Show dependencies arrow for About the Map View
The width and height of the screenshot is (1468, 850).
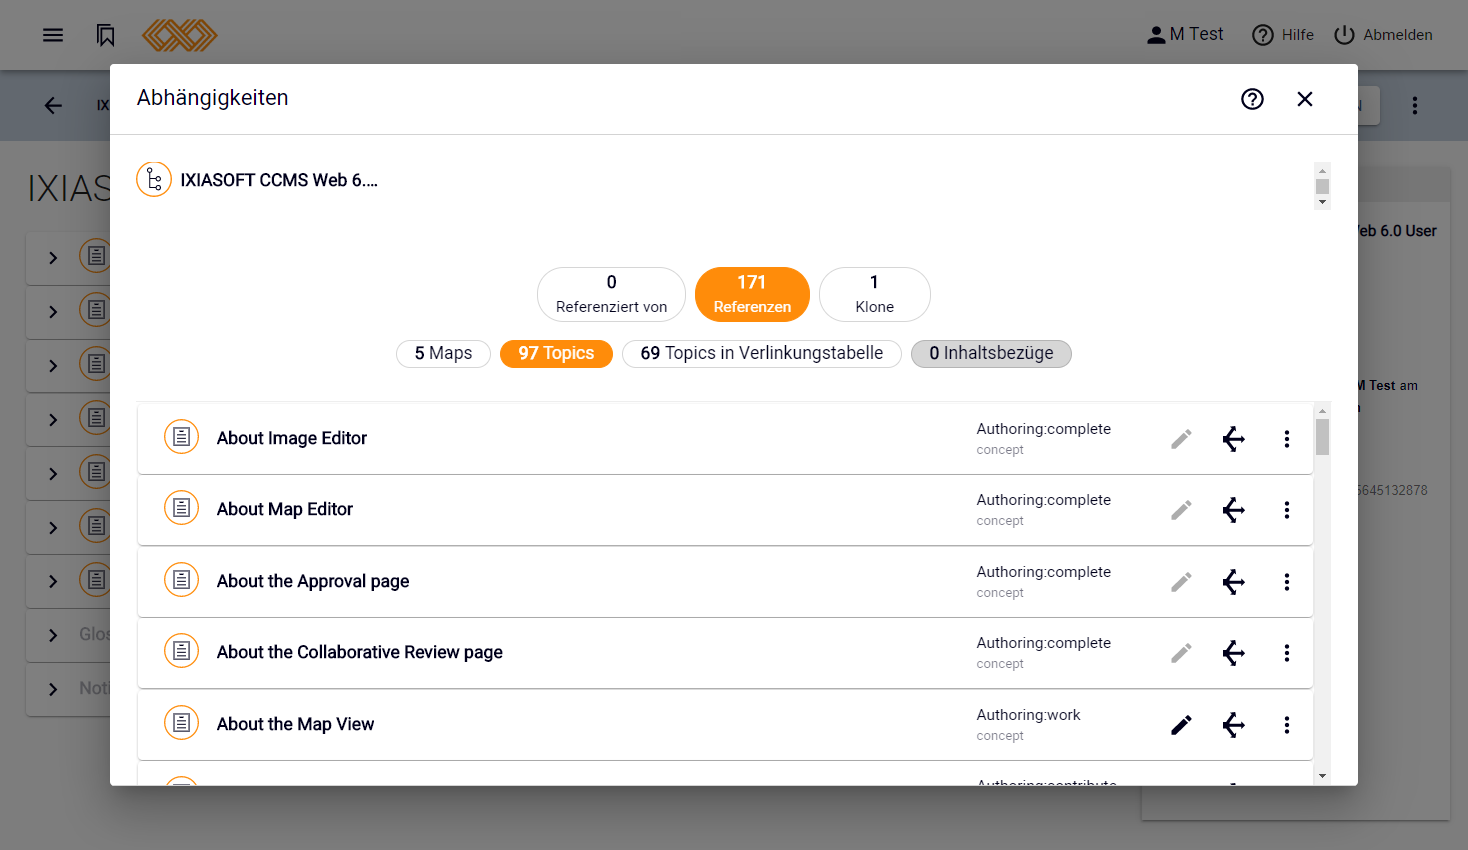1234,725
